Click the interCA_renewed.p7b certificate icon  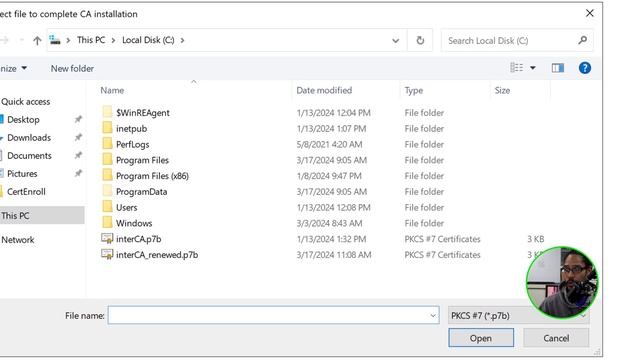[107, 254]
